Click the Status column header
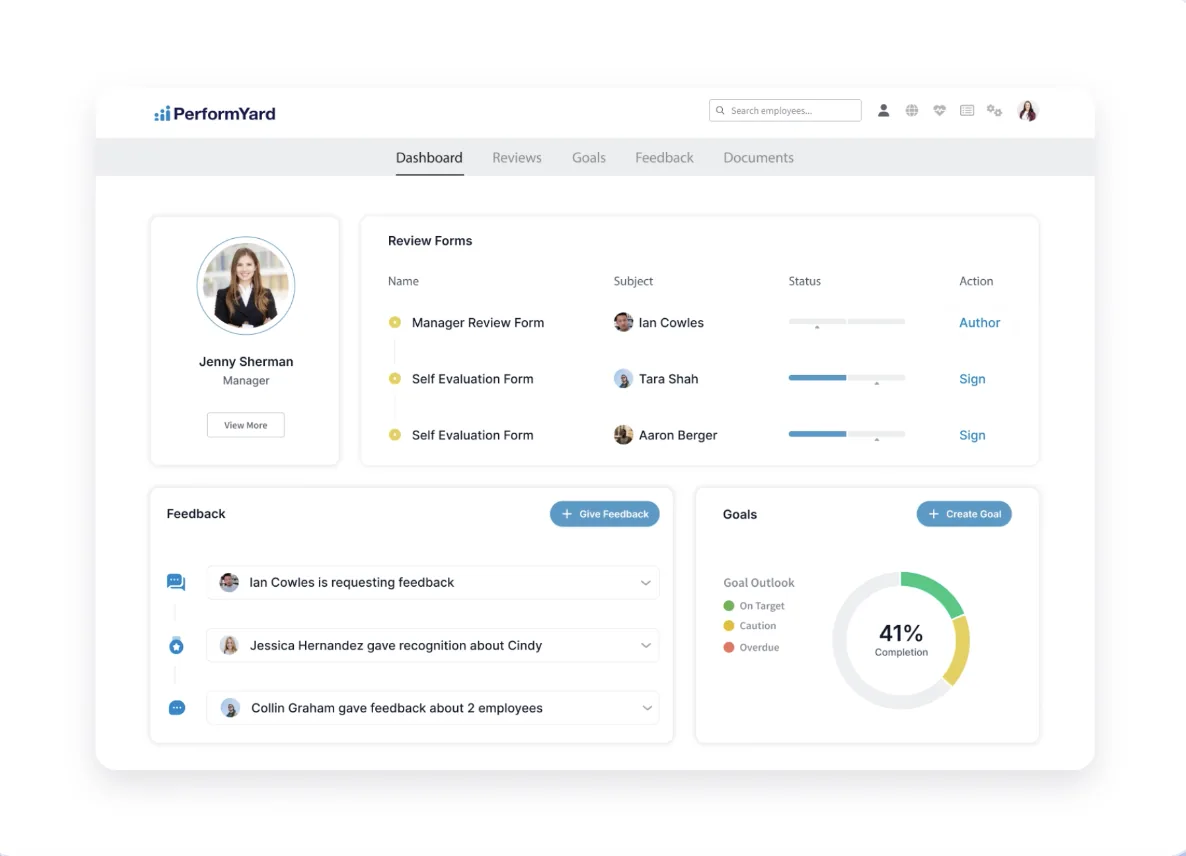 coord(805,281)
